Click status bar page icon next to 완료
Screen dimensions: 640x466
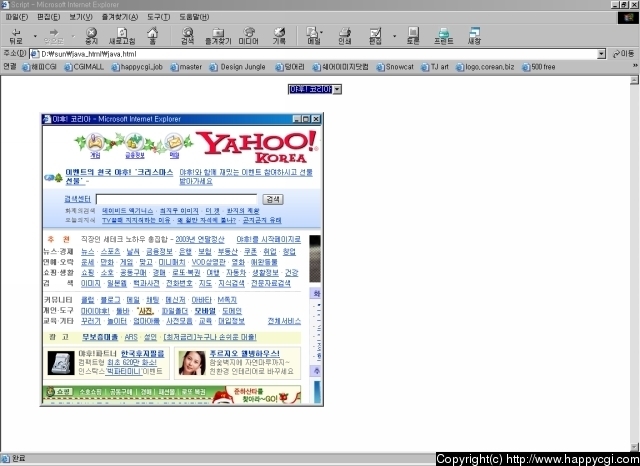[5, 459]
